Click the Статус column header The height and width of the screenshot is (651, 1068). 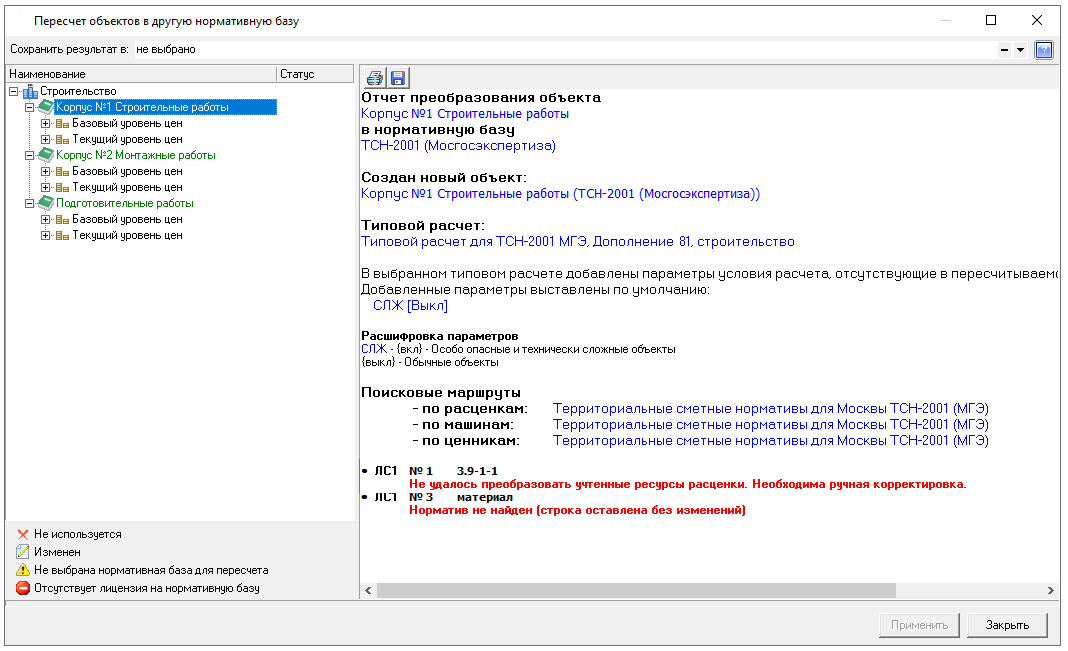coord(314,74)
